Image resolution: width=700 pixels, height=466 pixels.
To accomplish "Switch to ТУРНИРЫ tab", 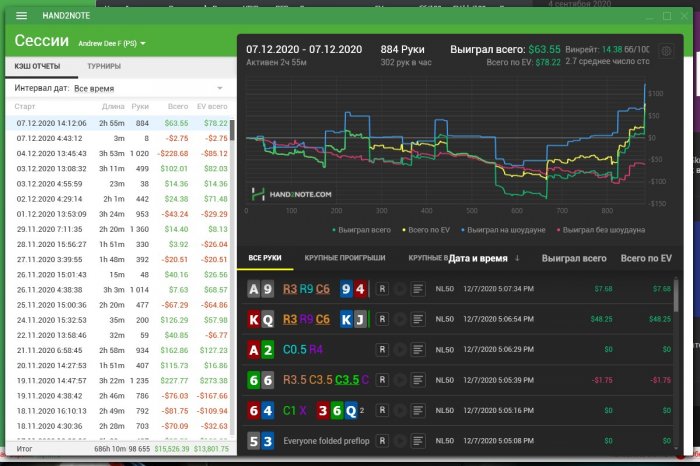I will click(x=104, y=66).
